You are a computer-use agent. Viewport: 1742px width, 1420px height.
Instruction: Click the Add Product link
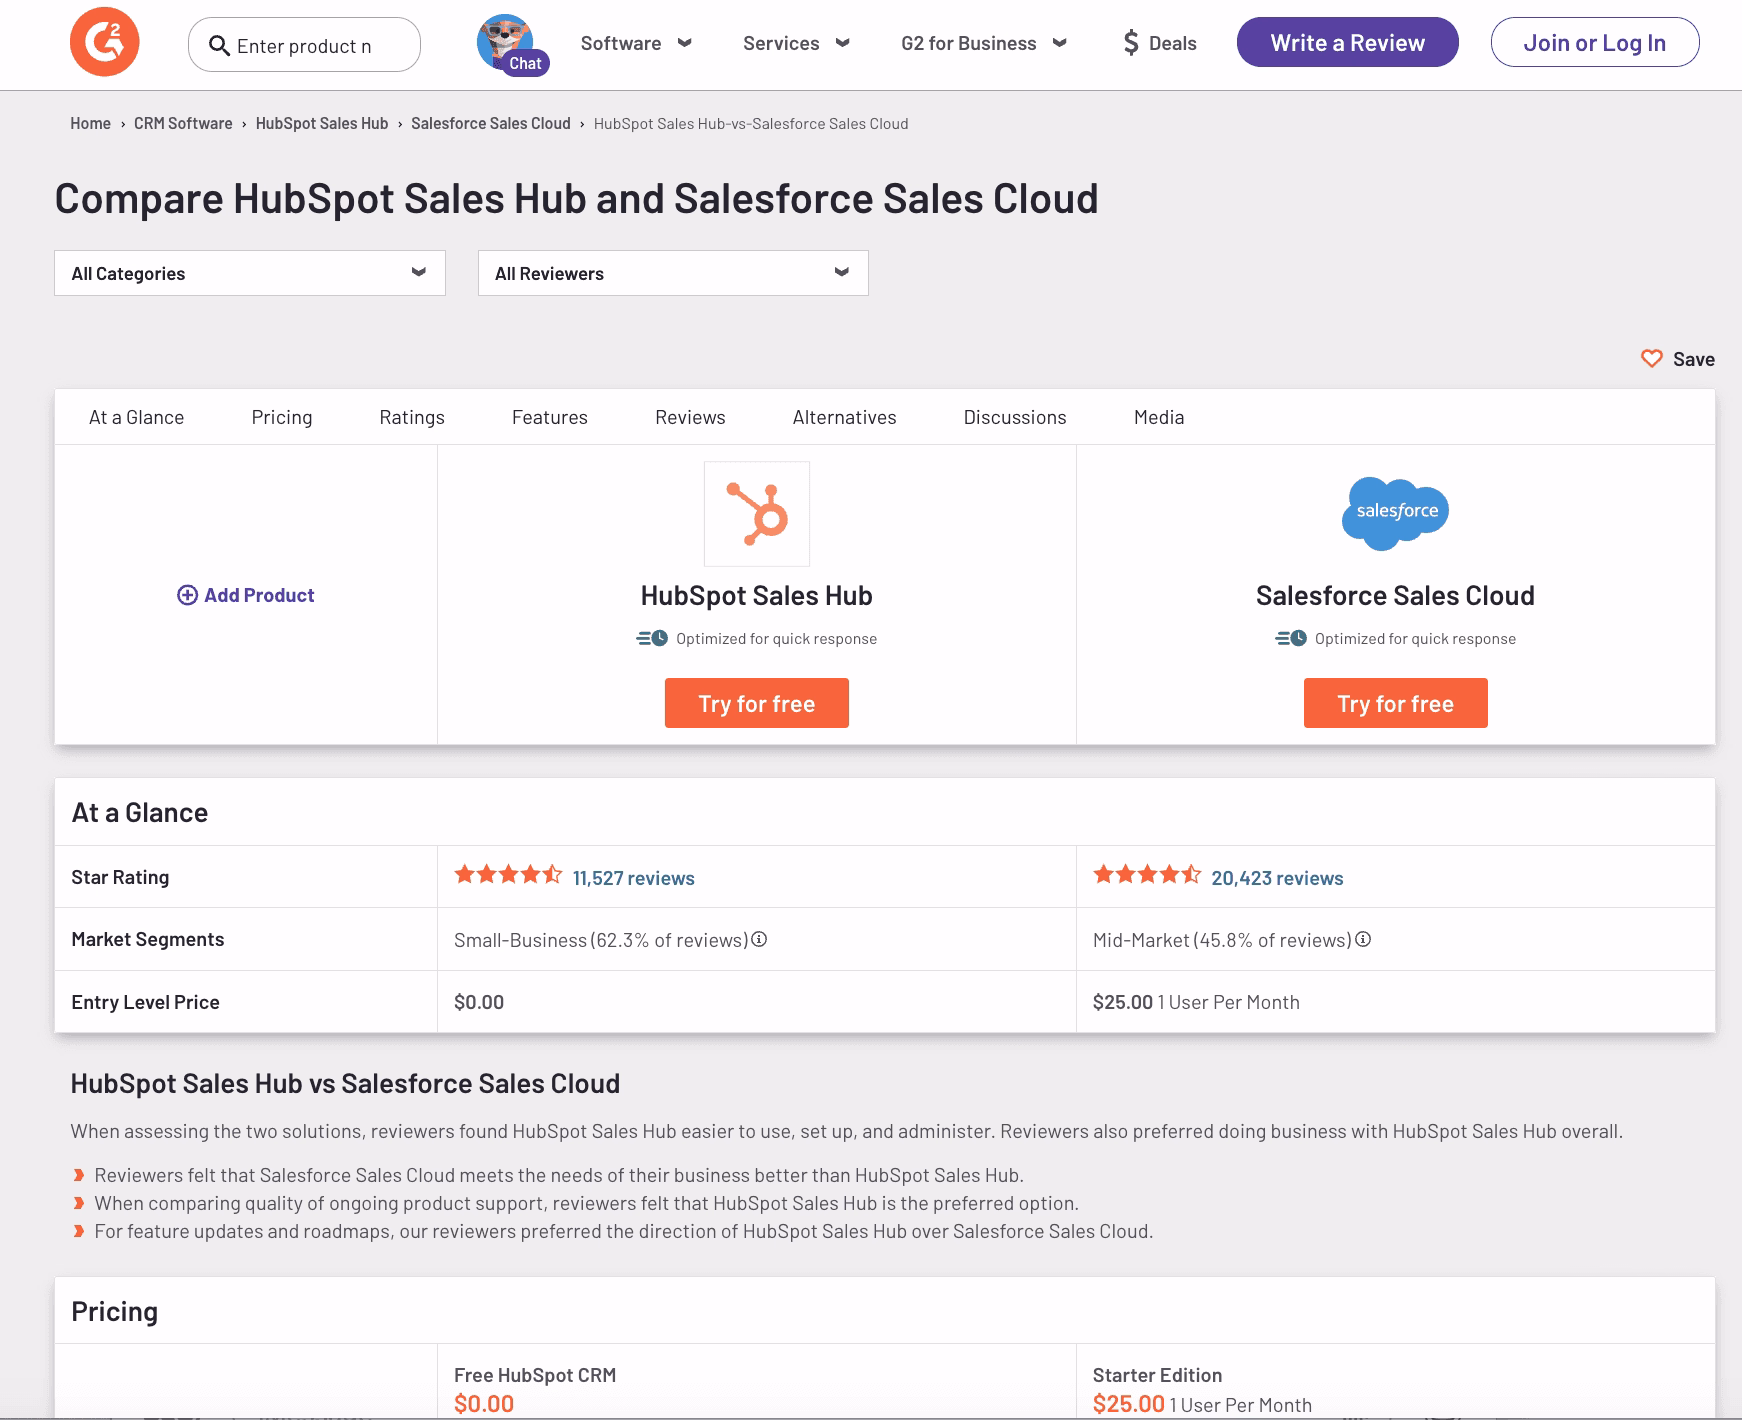[x=246, y=595]
